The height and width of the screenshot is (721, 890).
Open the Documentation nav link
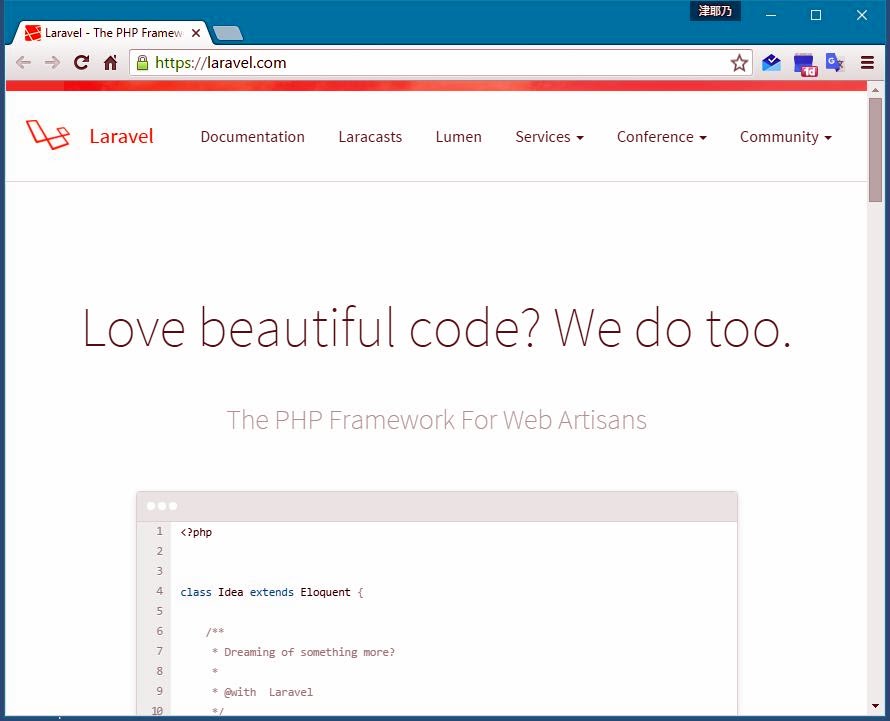252,137
